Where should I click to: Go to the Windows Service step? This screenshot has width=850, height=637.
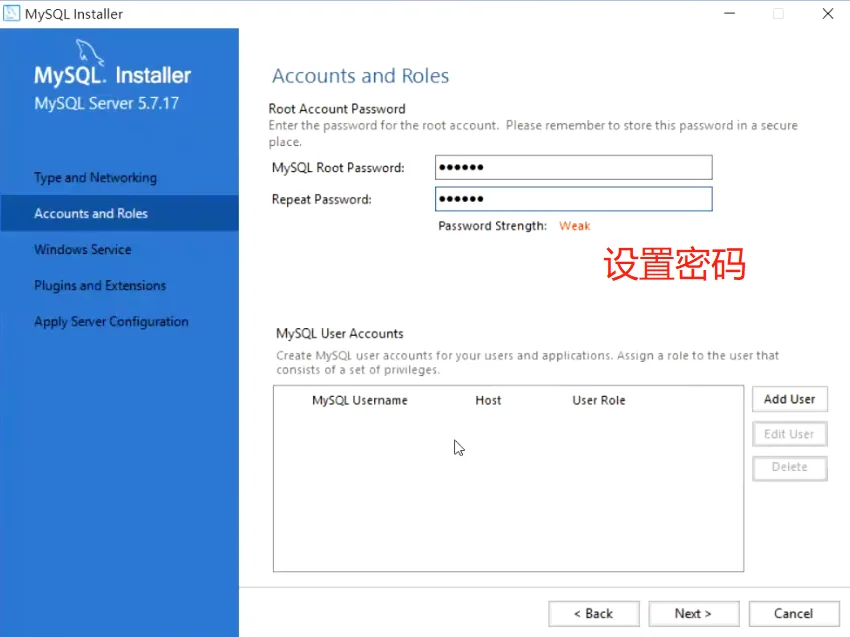click(83, 249)
